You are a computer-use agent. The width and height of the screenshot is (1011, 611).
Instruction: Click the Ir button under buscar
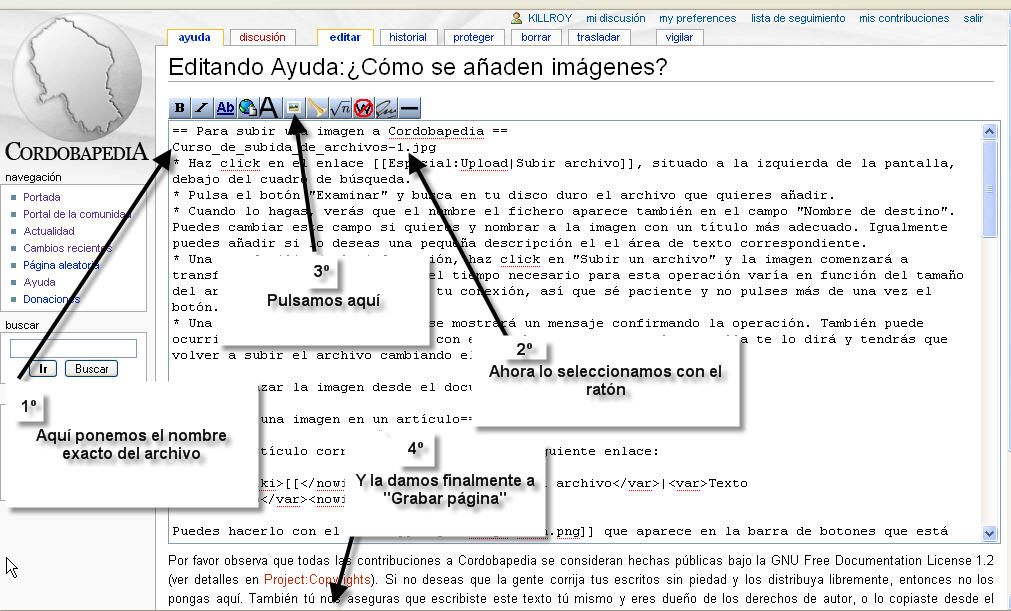43,369
